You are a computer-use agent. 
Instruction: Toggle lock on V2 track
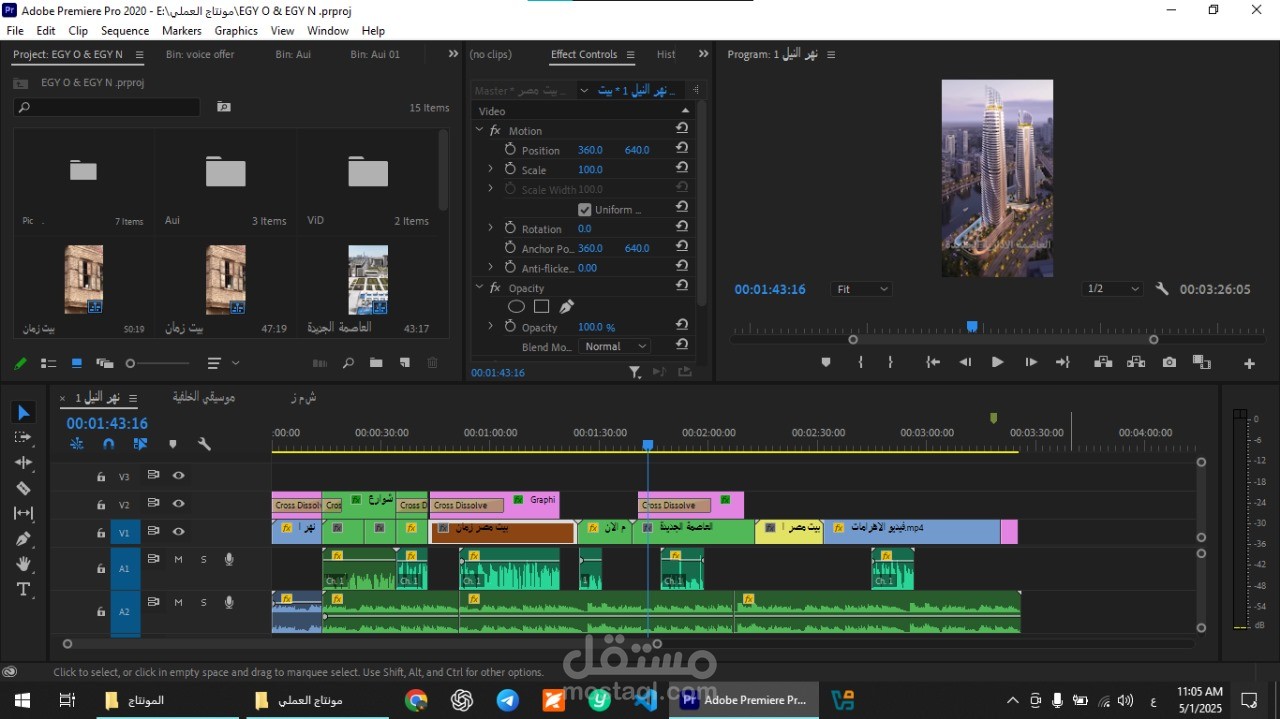point(101,505)
